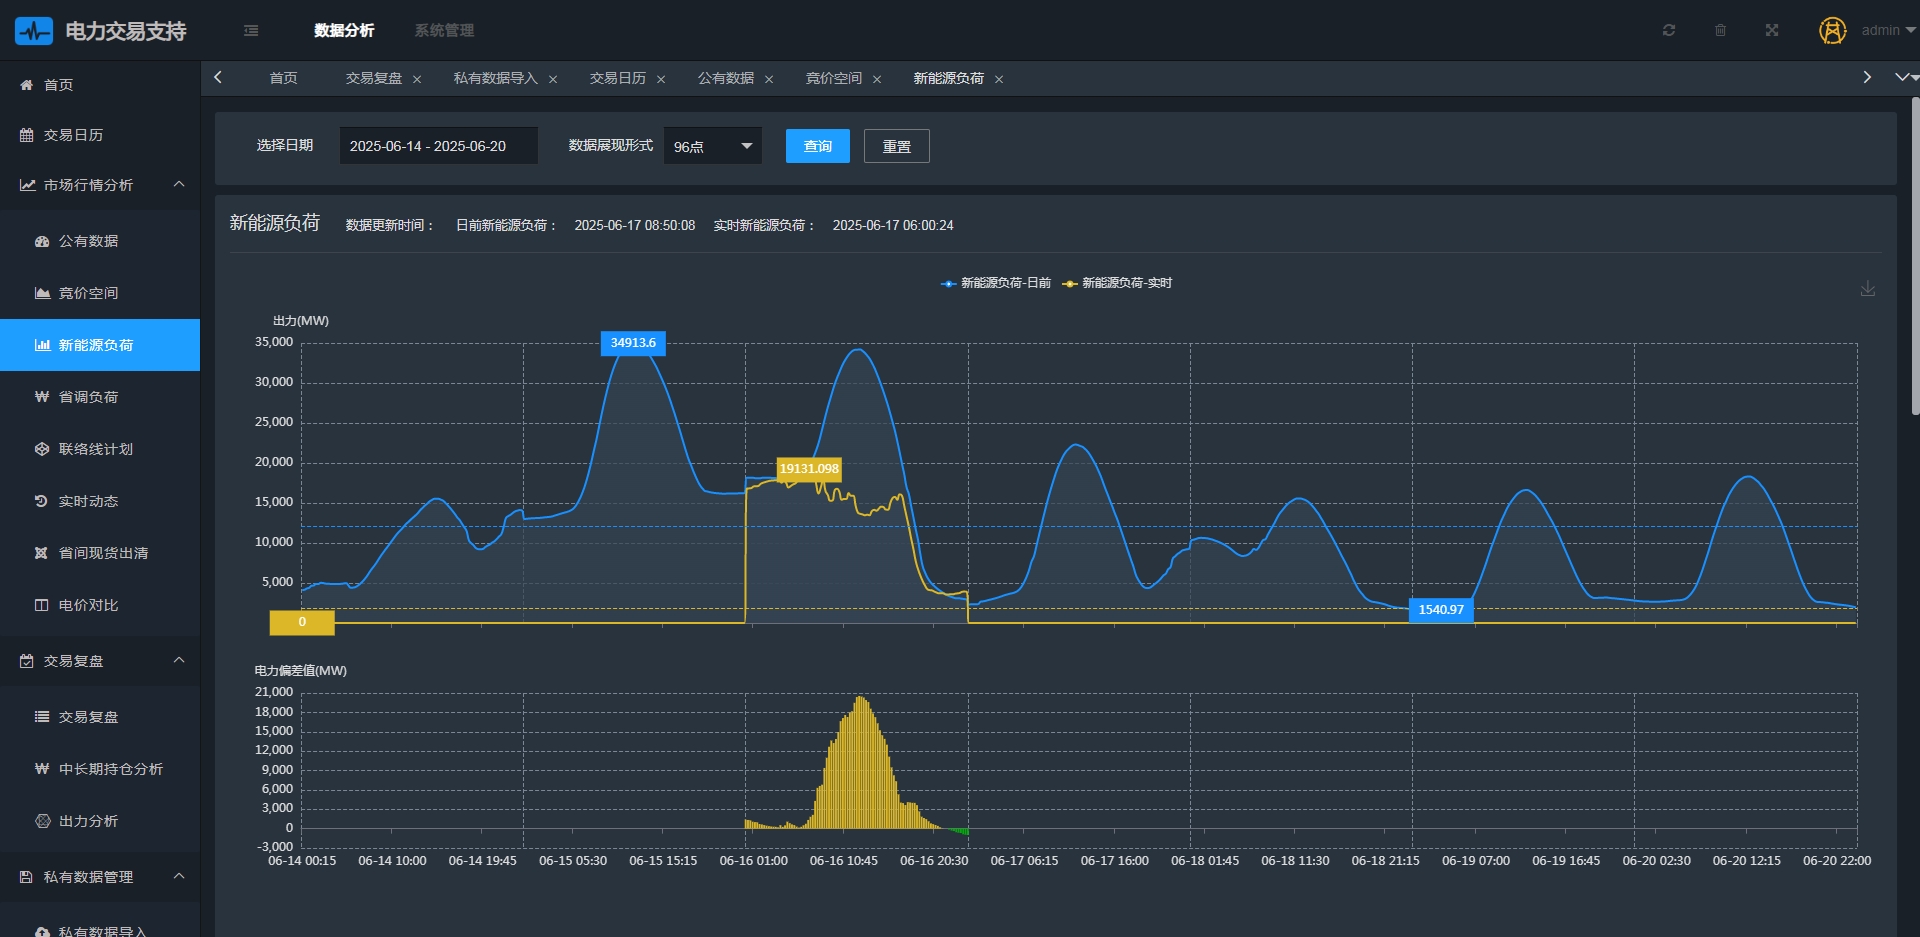Click the 0 yellow minimum marker
The height and width of the screenshot is (937, 1920).
coord(302,622)
